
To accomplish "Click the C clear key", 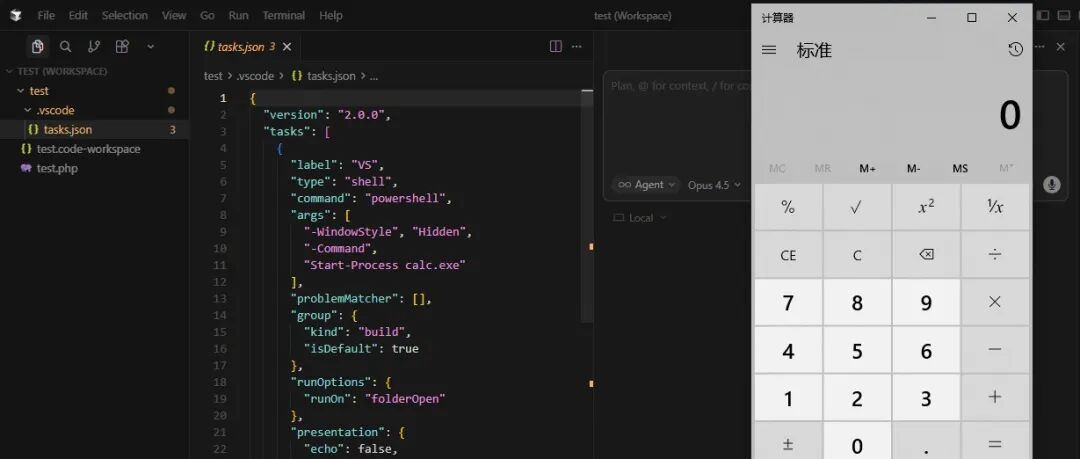I will [857, 255].
